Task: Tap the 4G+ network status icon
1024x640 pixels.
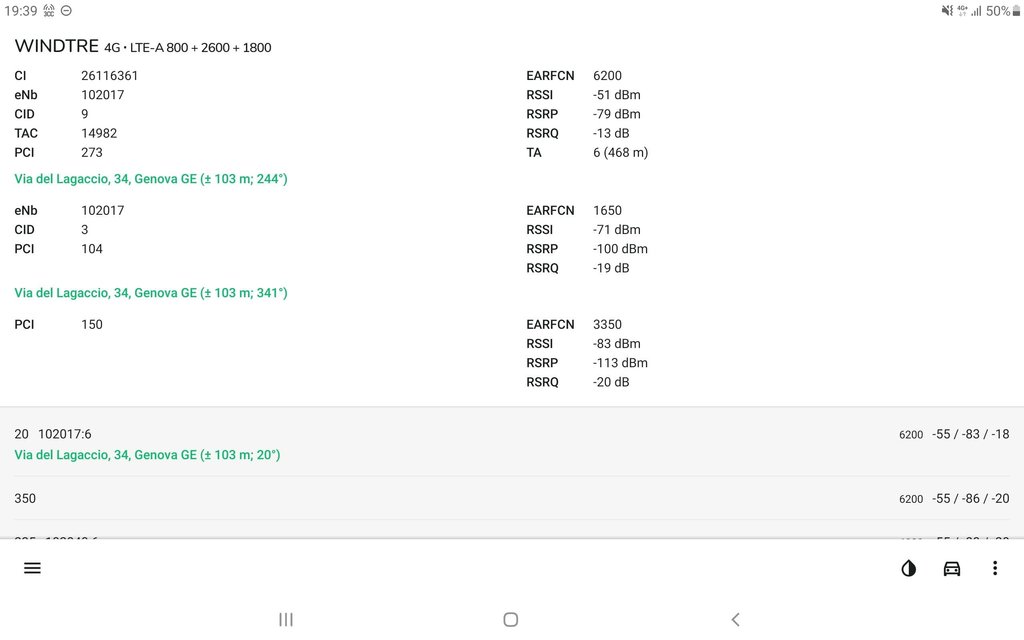Action: (x=962, y=11)
